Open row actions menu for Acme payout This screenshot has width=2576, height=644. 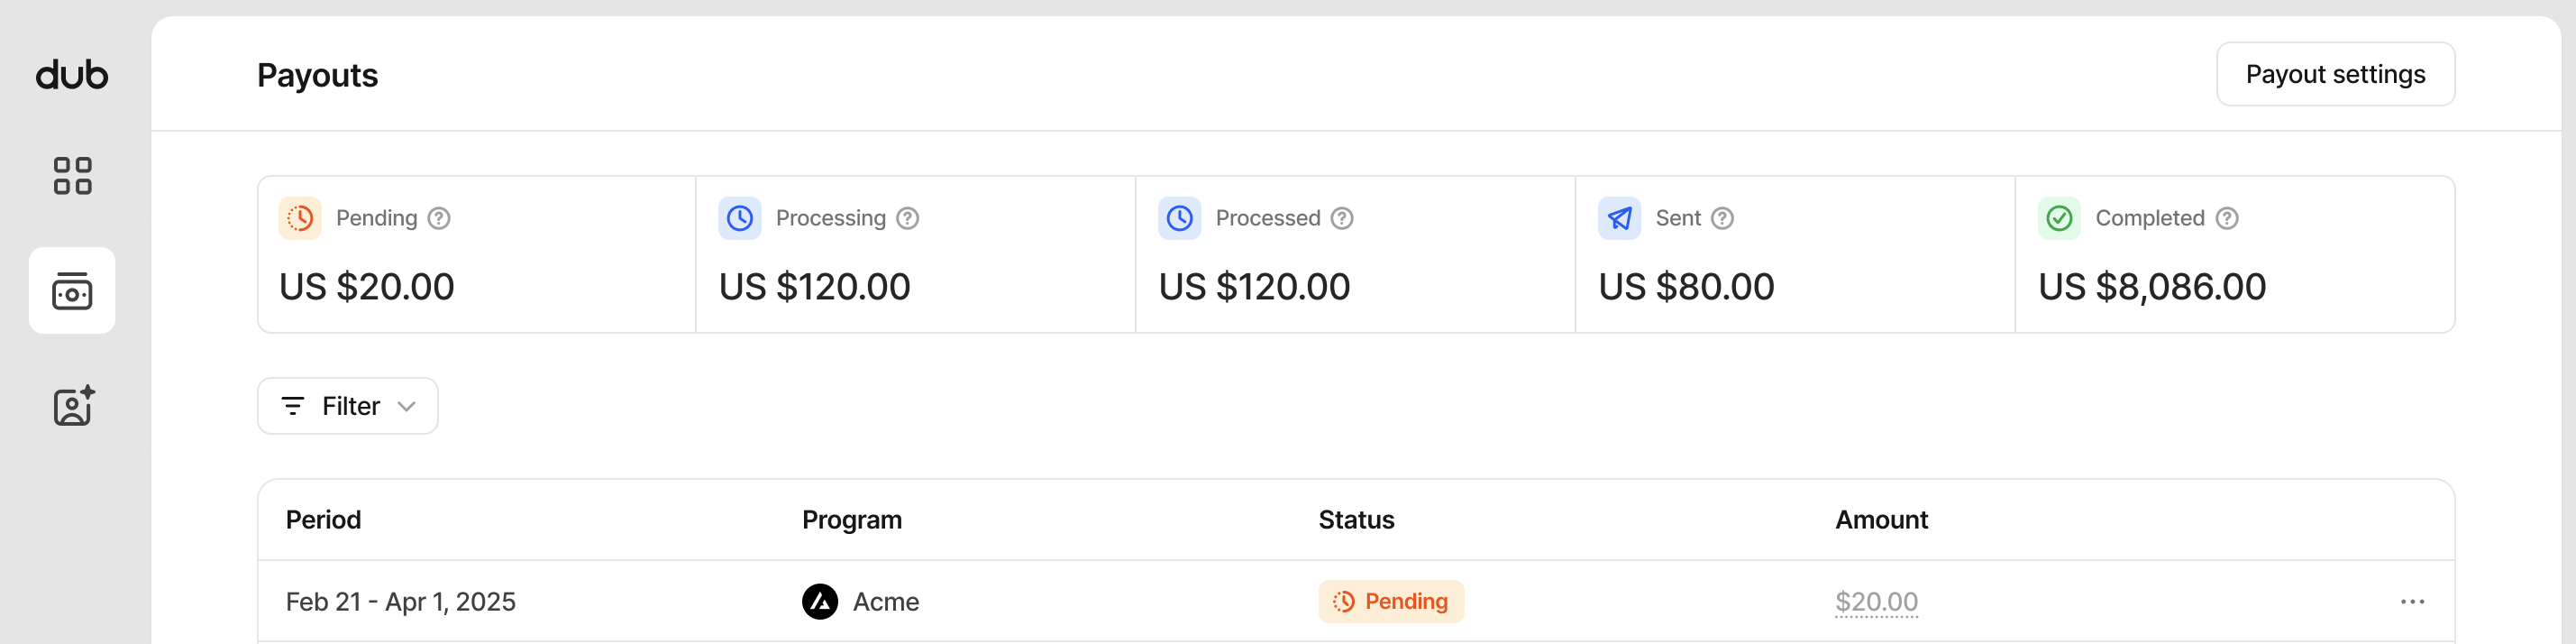click(2412, 601)
